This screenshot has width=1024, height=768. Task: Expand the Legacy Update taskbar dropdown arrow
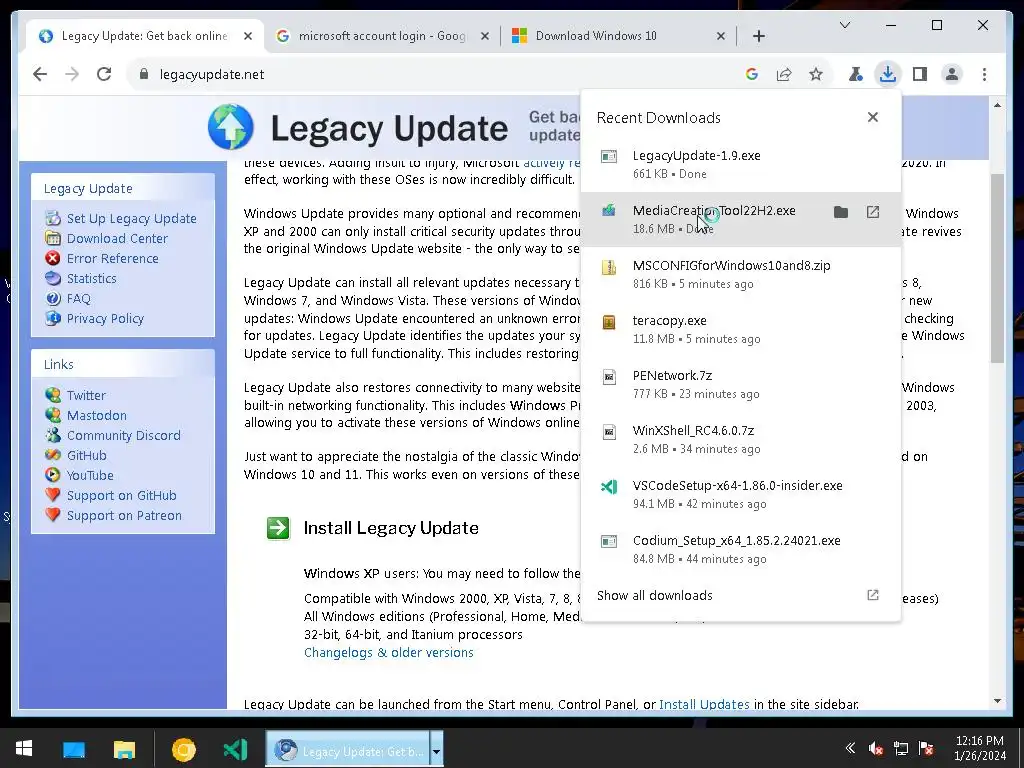point(436,750)
